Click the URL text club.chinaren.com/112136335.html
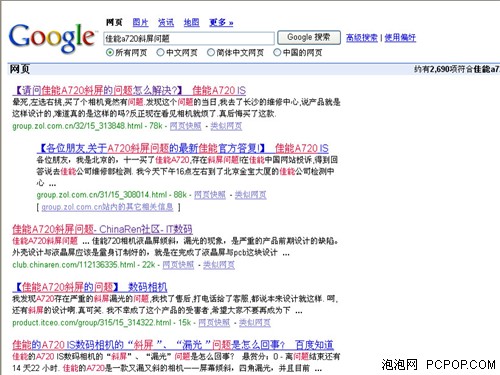The height and width of the screenshot is (375, 500). click(74, 265)
